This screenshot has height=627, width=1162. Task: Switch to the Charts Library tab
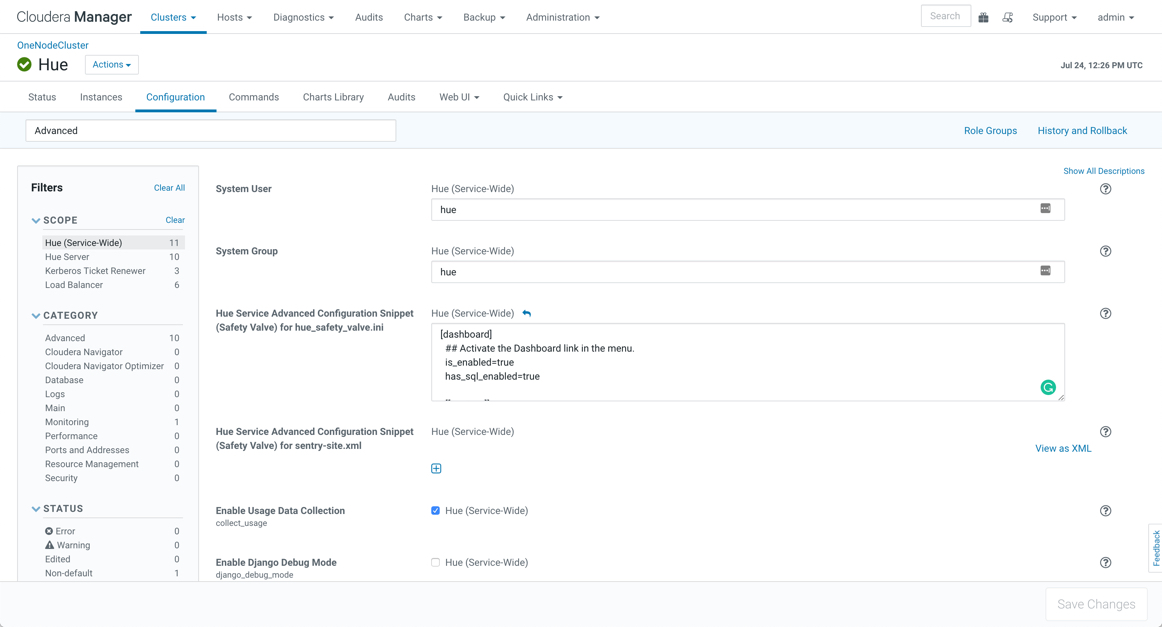pyautogui.click(x=333, y=97)
